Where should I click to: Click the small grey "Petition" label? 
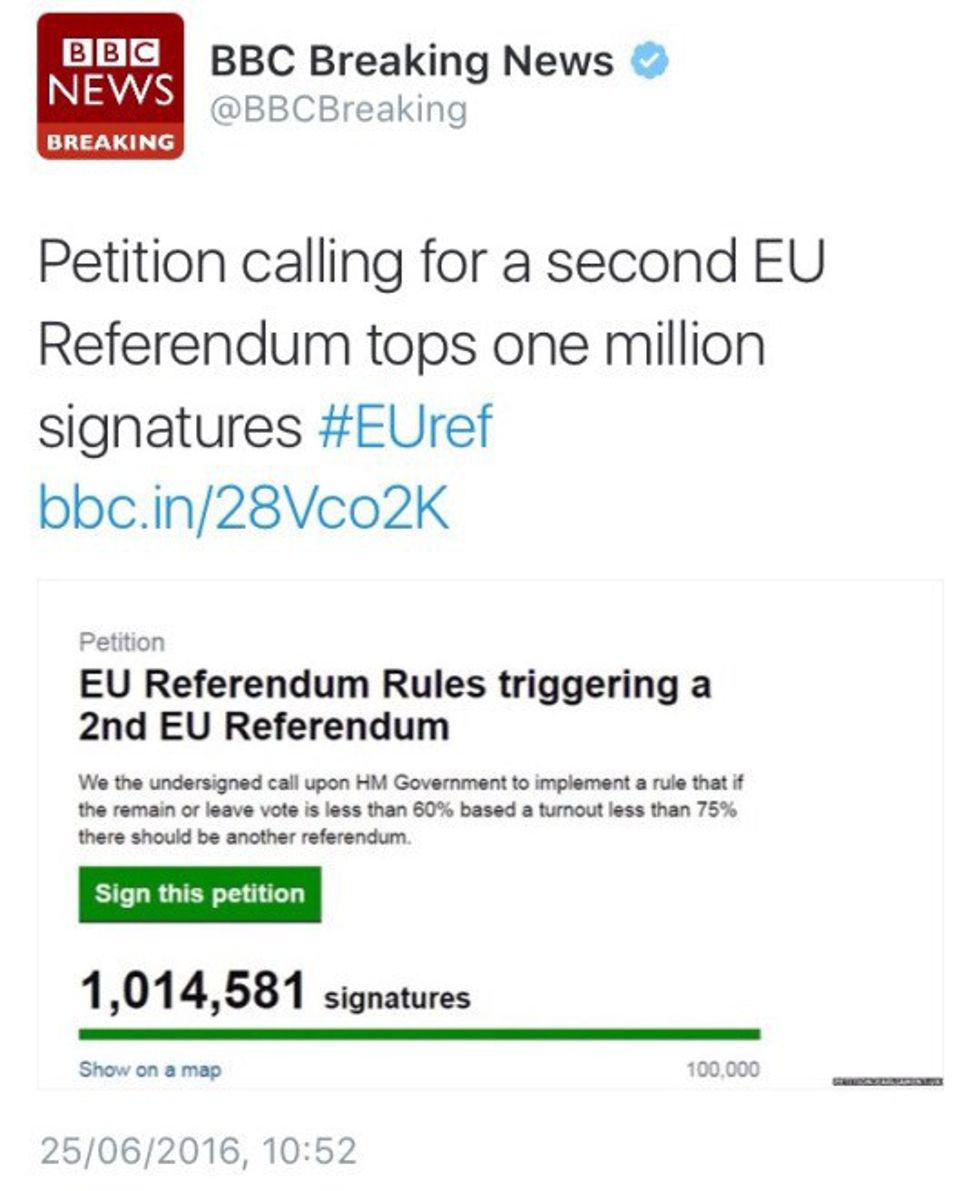(x=121, y=642)
